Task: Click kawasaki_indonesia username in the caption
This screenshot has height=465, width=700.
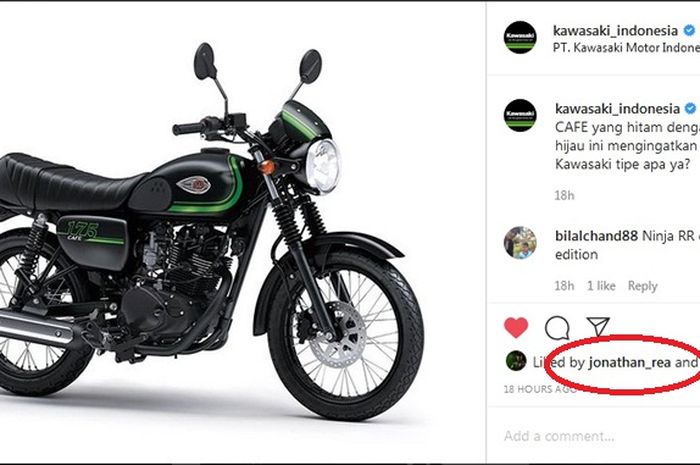Action: (616, 108)
